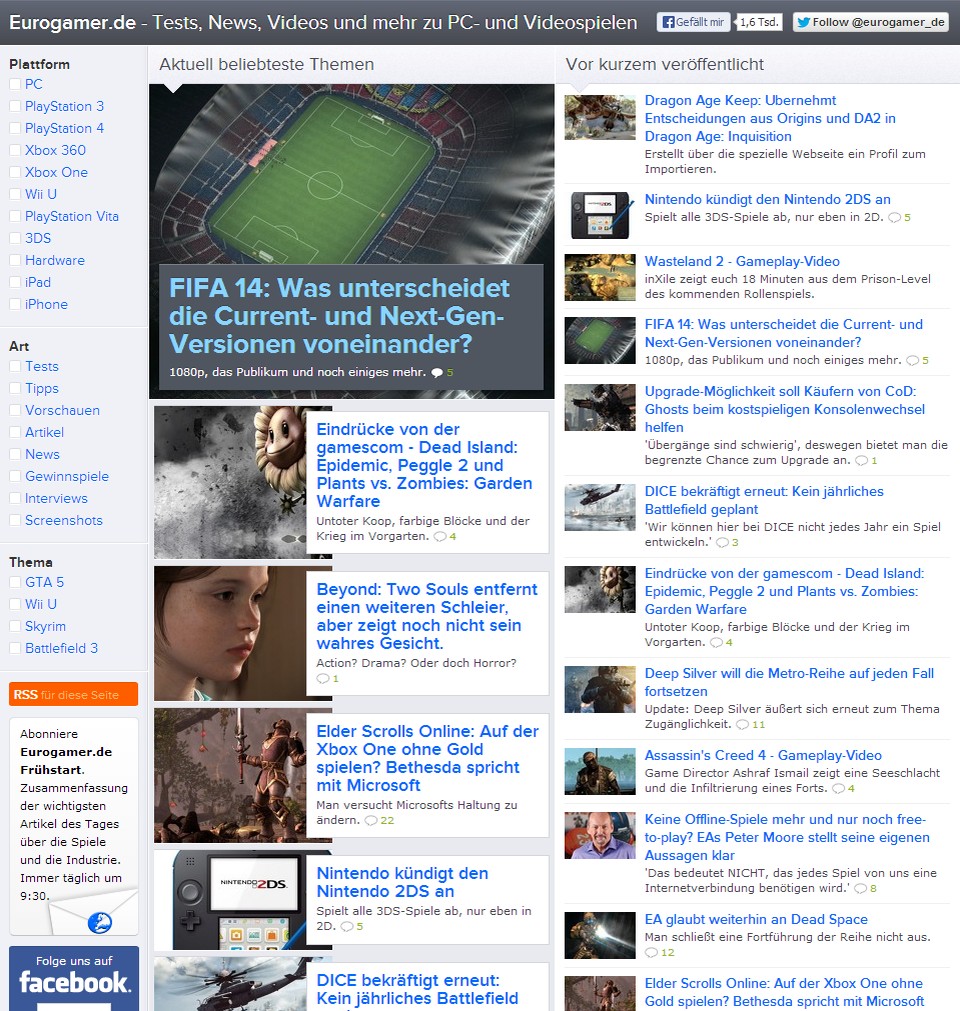Click comment icon on recent FIFA 14 entry
This screenshot has width=960, height=1011.
912,360
